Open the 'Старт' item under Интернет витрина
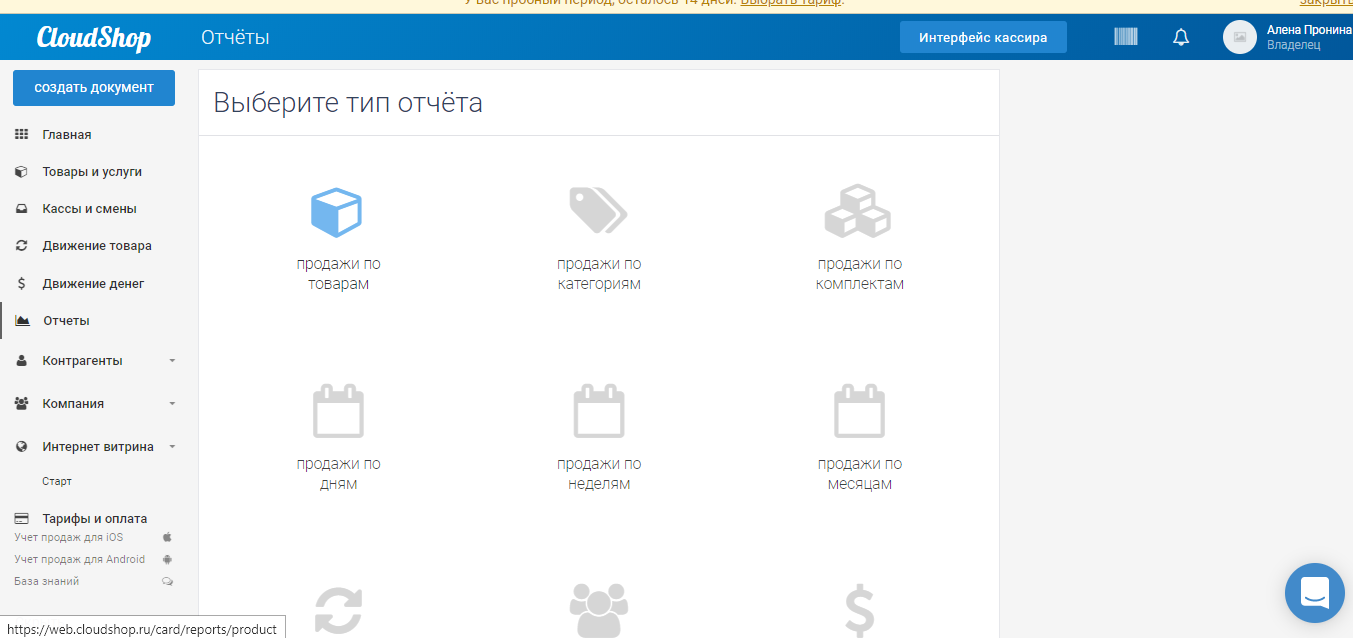Image resolution: width=1353 pixels, height=638 pixels. tap(57, 481)
